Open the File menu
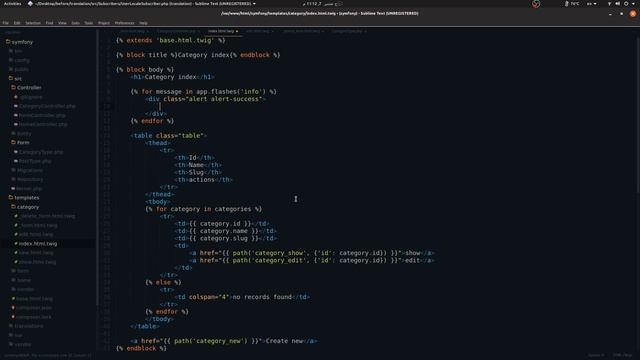 [x=5, y=23]
